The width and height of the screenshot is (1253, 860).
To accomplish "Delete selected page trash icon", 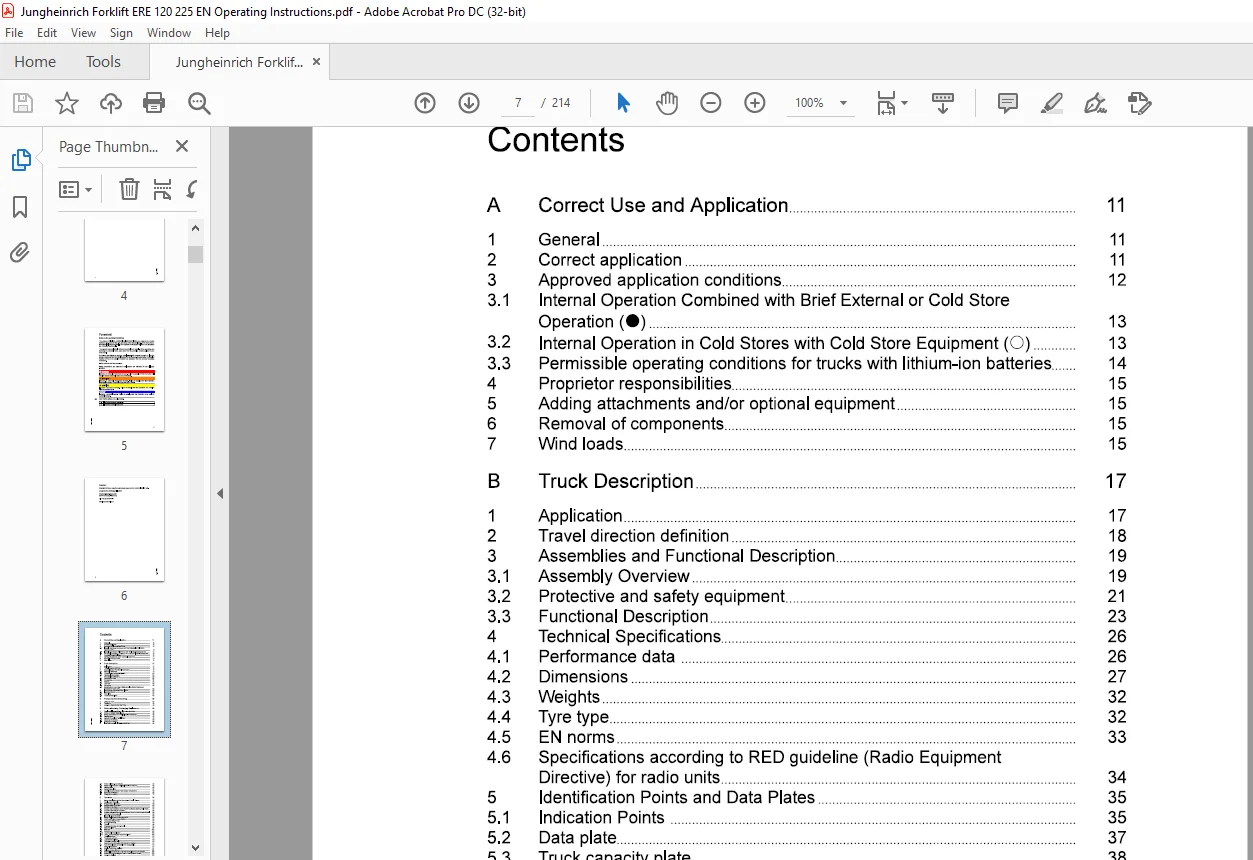I will coord(129,189).
